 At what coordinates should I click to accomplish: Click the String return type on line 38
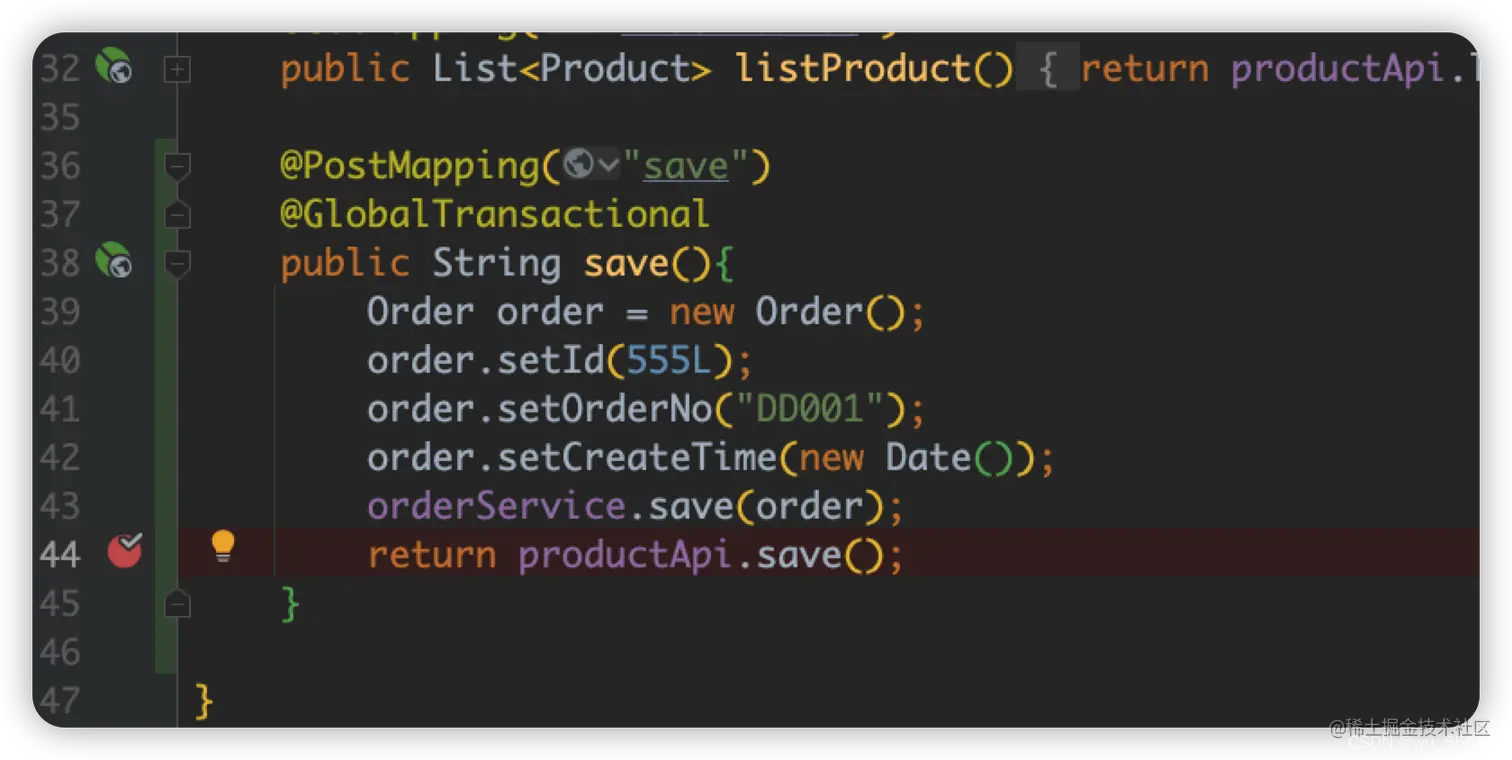(496, 265)
